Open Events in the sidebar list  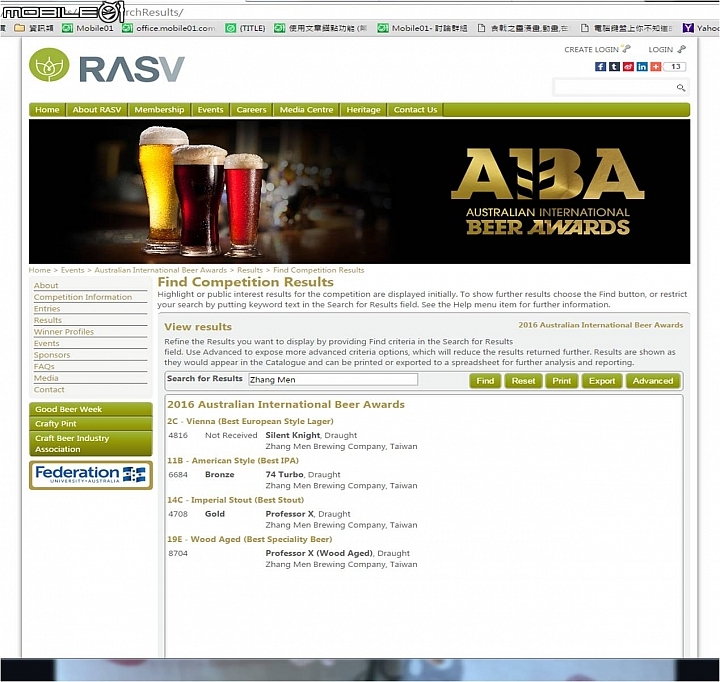pyautogui.click(x=46, y=343)
